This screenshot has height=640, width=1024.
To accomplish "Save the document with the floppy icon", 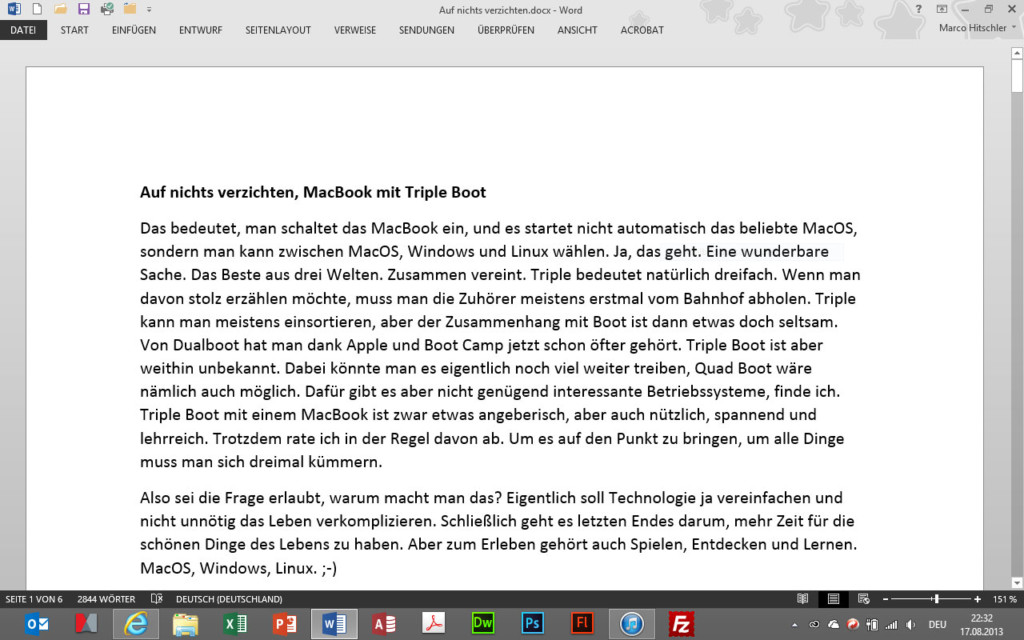I will 84,9.
